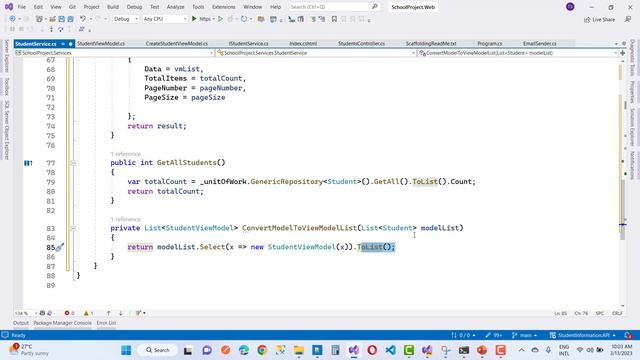Open the ConvertModelToViewModelList member dropdown
Viewport: 640px width, 360px height.
(518, 53)
